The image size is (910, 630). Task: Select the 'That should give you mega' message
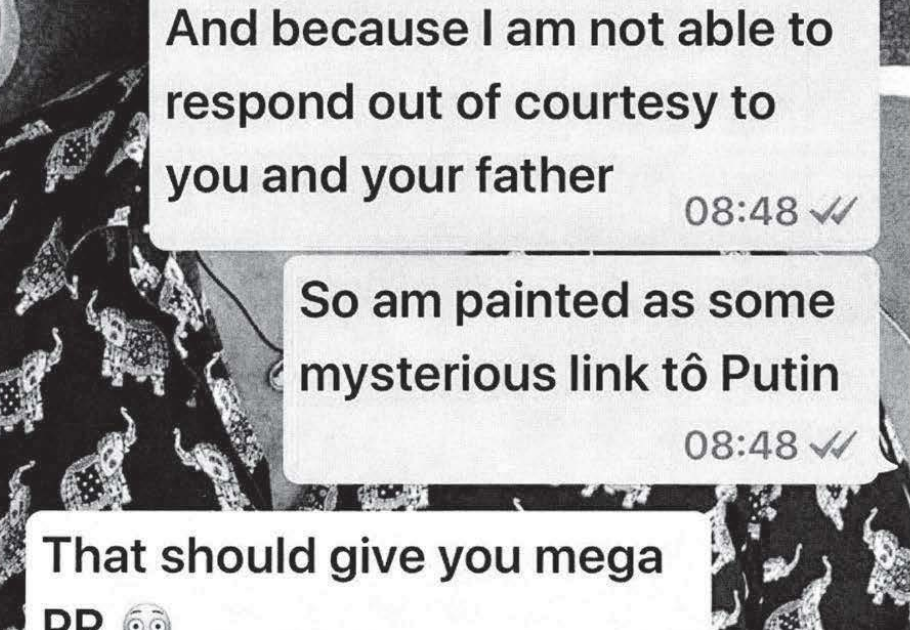point(369,571)
